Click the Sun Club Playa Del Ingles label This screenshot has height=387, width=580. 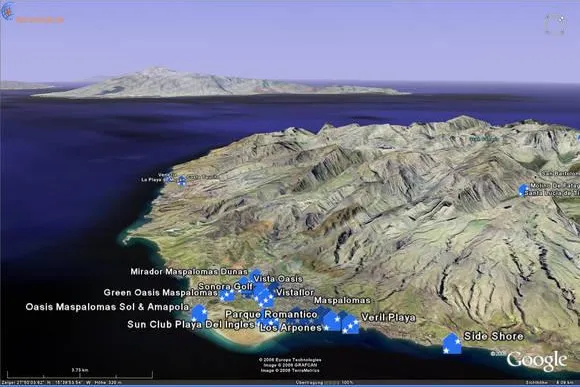(x=191, y=324)
